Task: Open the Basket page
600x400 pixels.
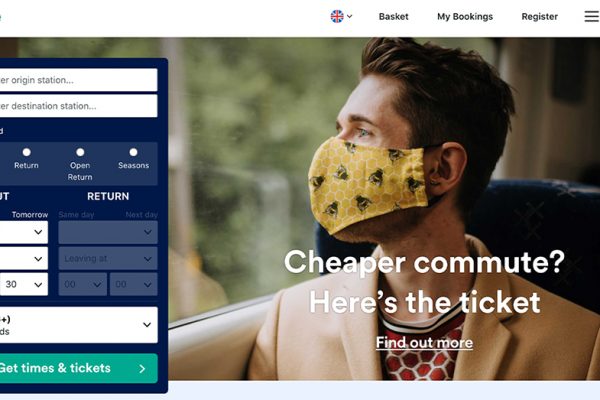Action: click(393, 16)
